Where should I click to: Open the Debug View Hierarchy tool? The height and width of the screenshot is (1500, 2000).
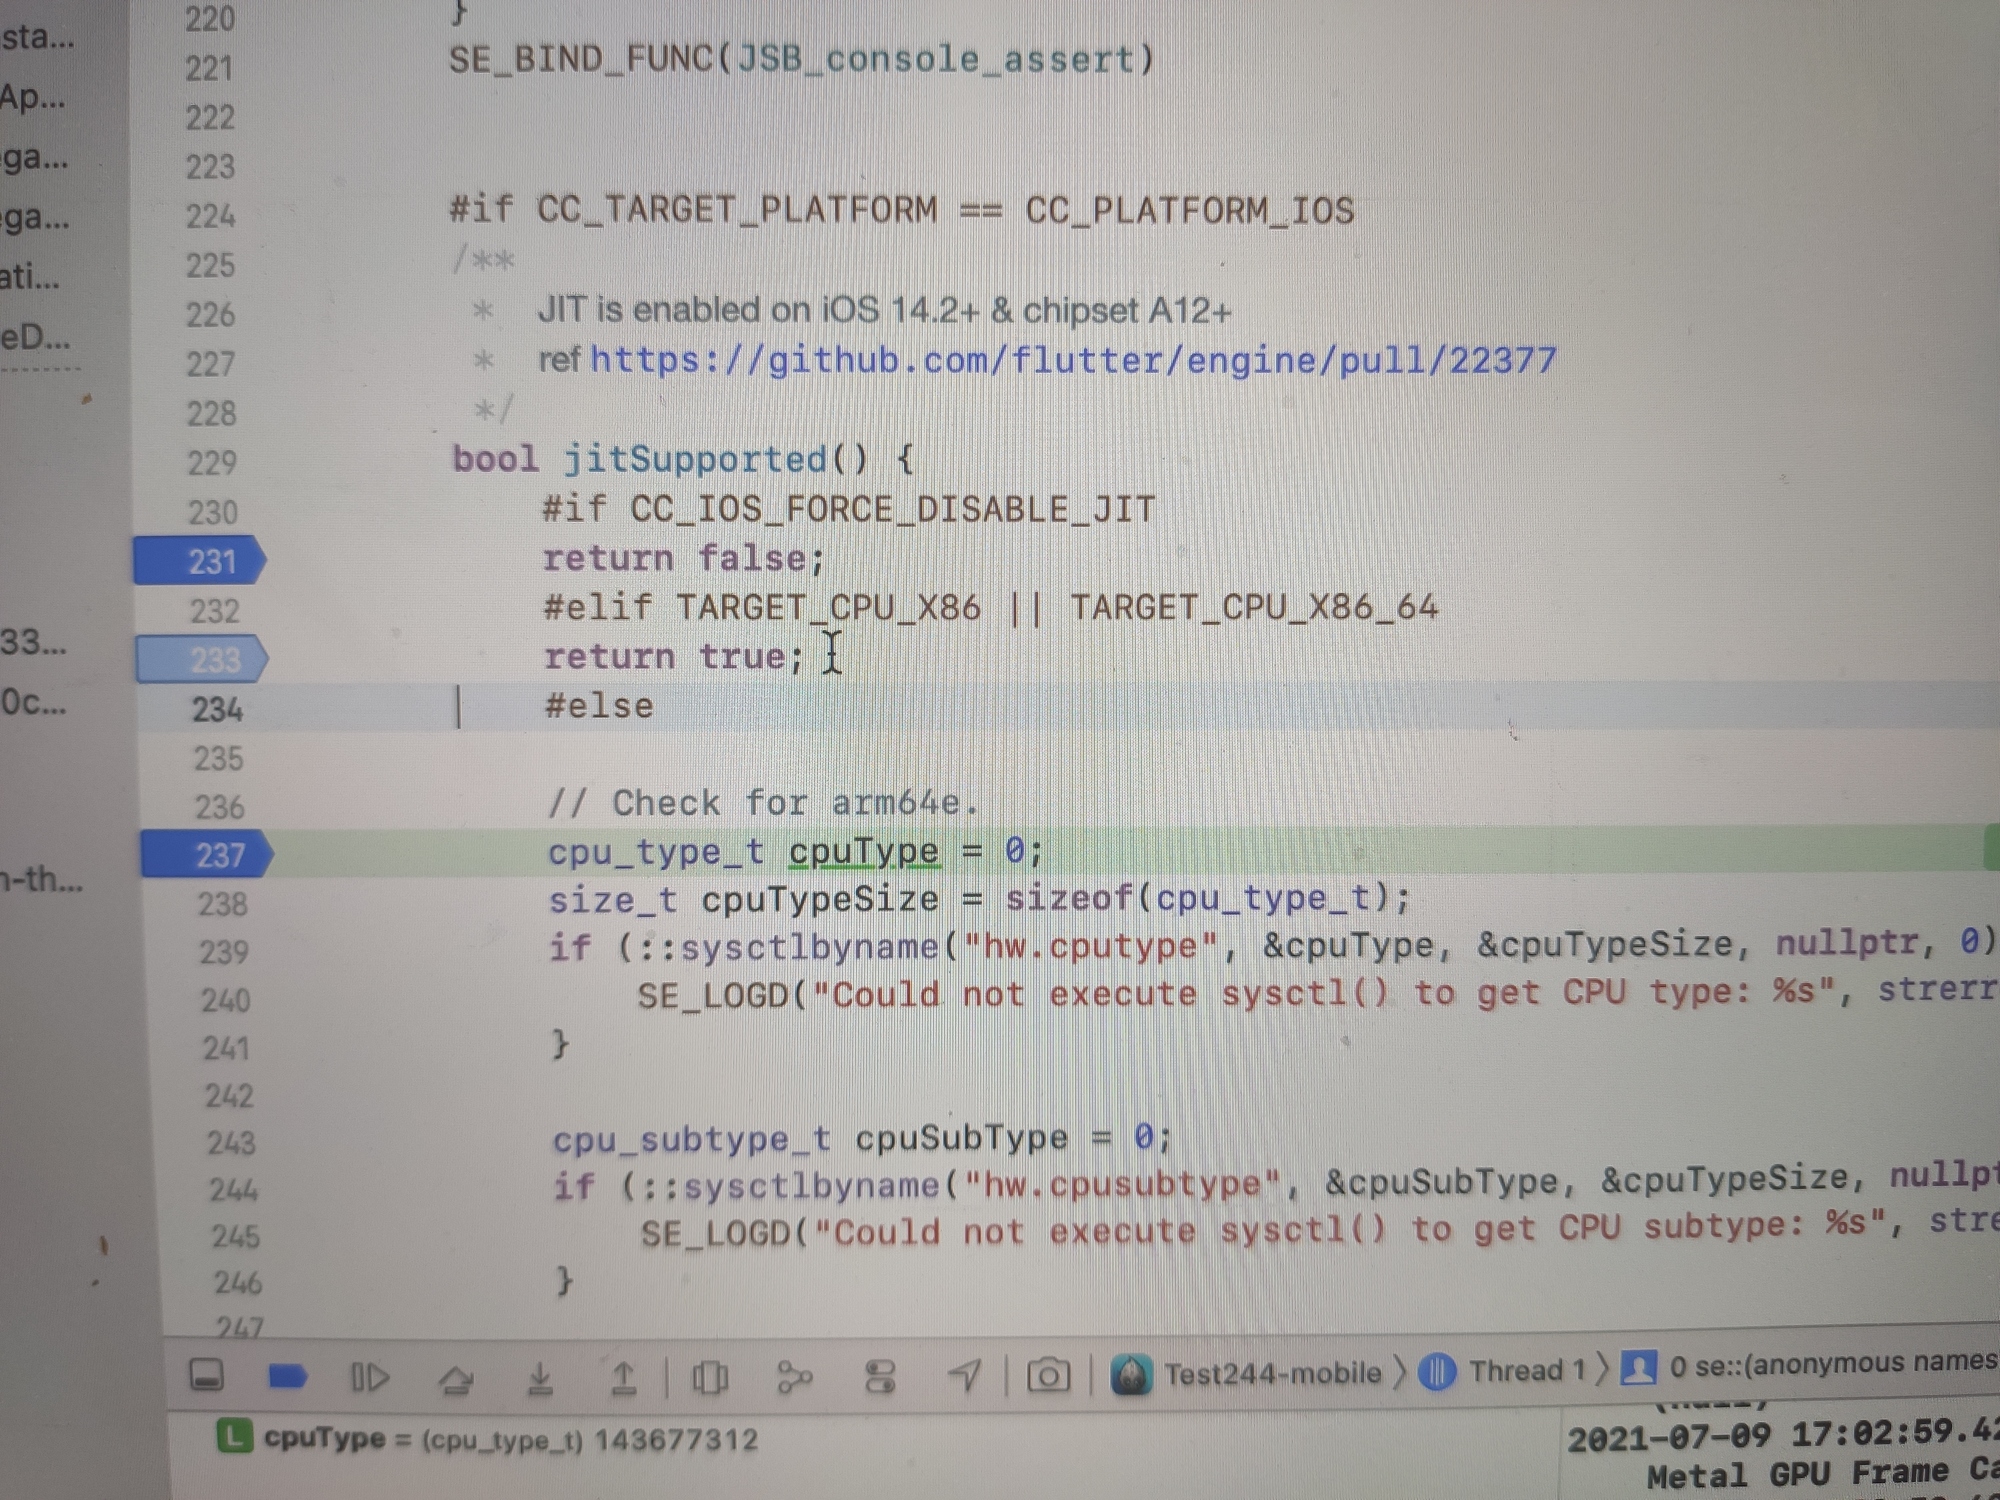pyautogui.click(x=709, y=1379)
